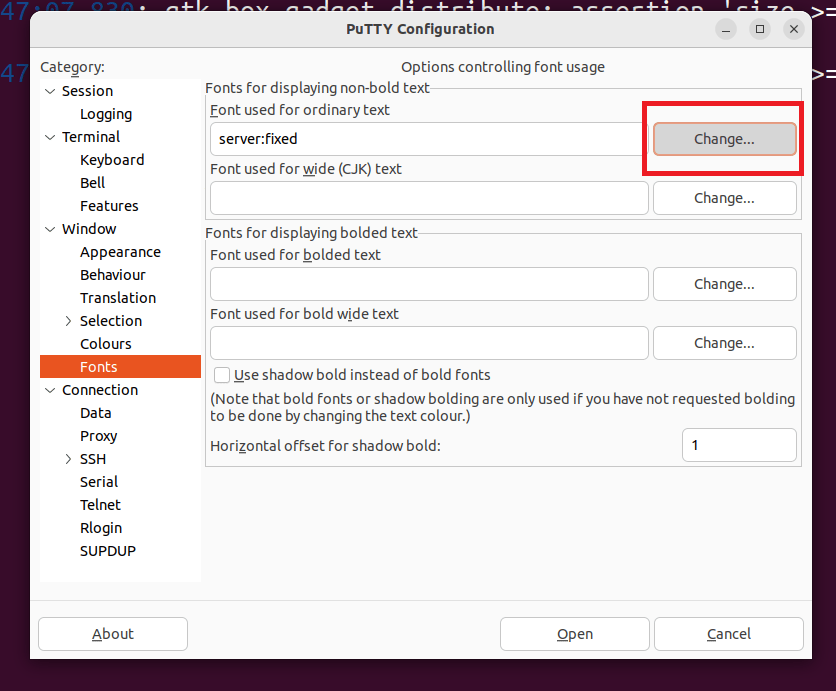Open the Logging category
Screen dimensions: 836x691
106,114
